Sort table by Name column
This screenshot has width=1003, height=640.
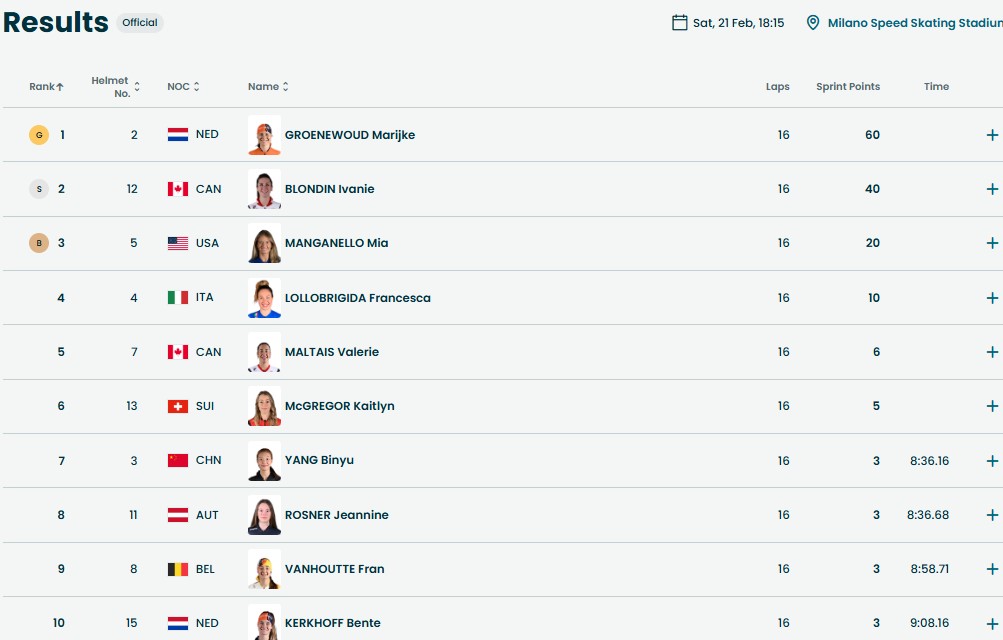(x=268, y=87)
